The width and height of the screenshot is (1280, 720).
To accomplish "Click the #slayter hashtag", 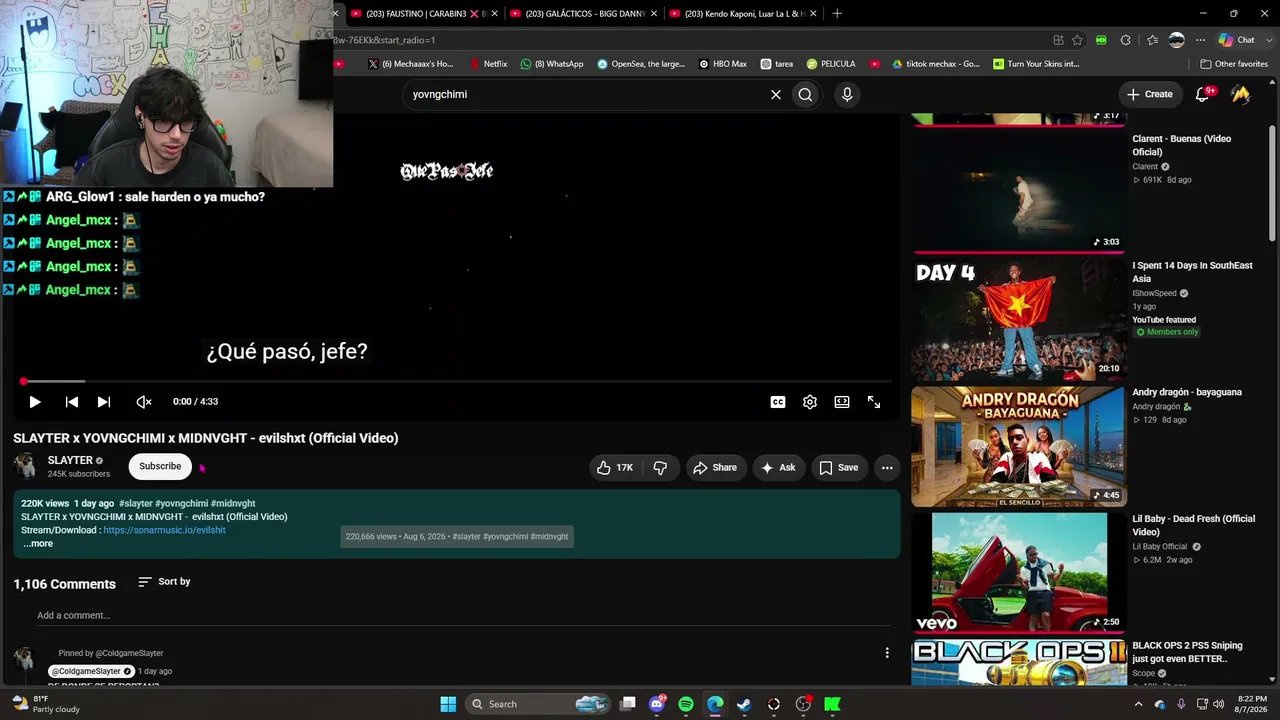I will pyautogui.click(x=136, y=504).
